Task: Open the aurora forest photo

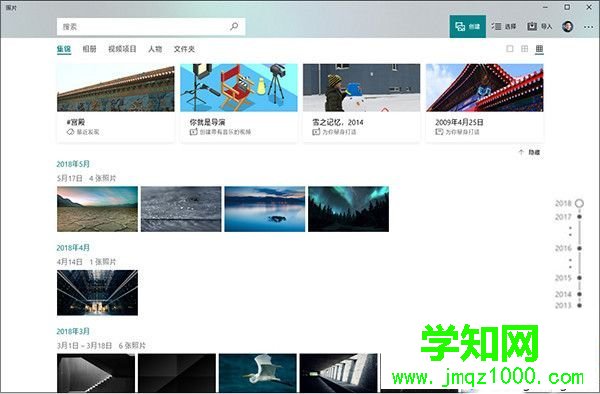Action: 349,209
